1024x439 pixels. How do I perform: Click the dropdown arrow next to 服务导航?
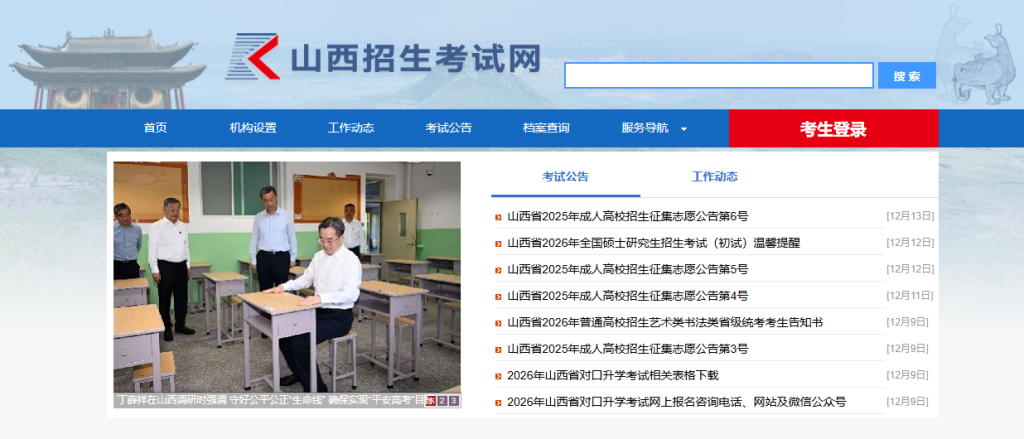pyautogui.click(x=684, y=129)
